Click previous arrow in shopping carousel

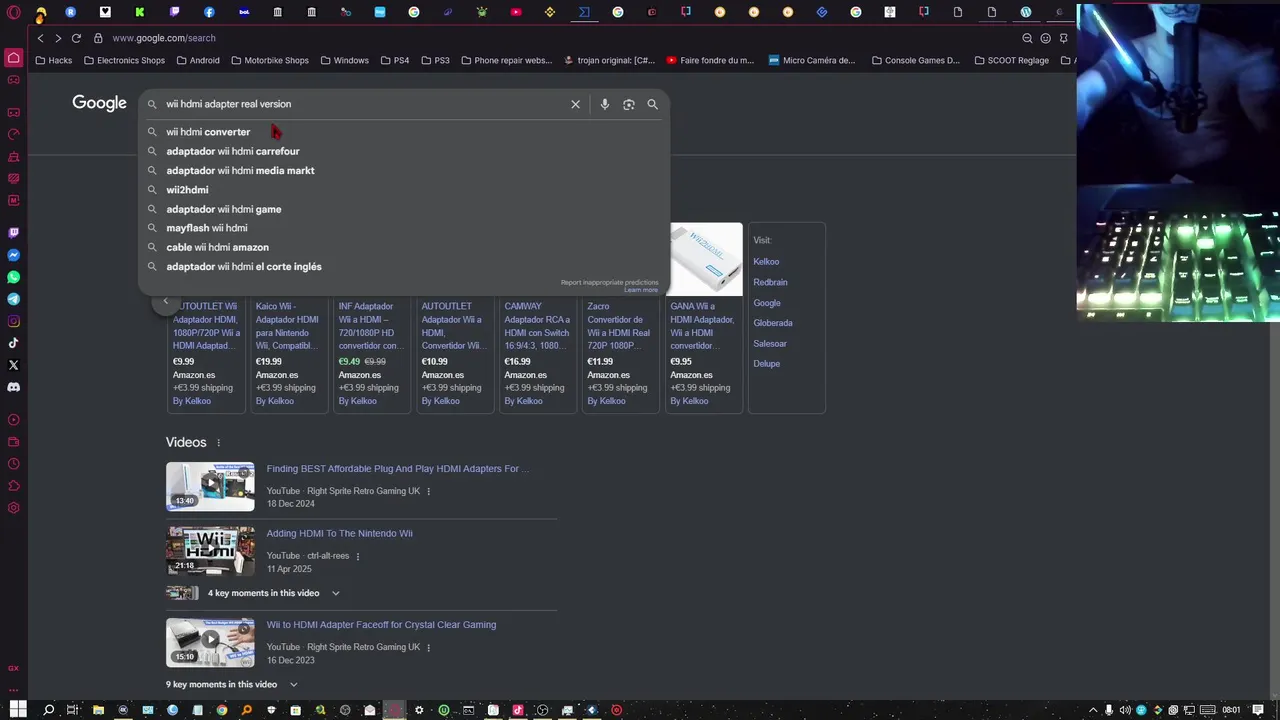(166, 301)
